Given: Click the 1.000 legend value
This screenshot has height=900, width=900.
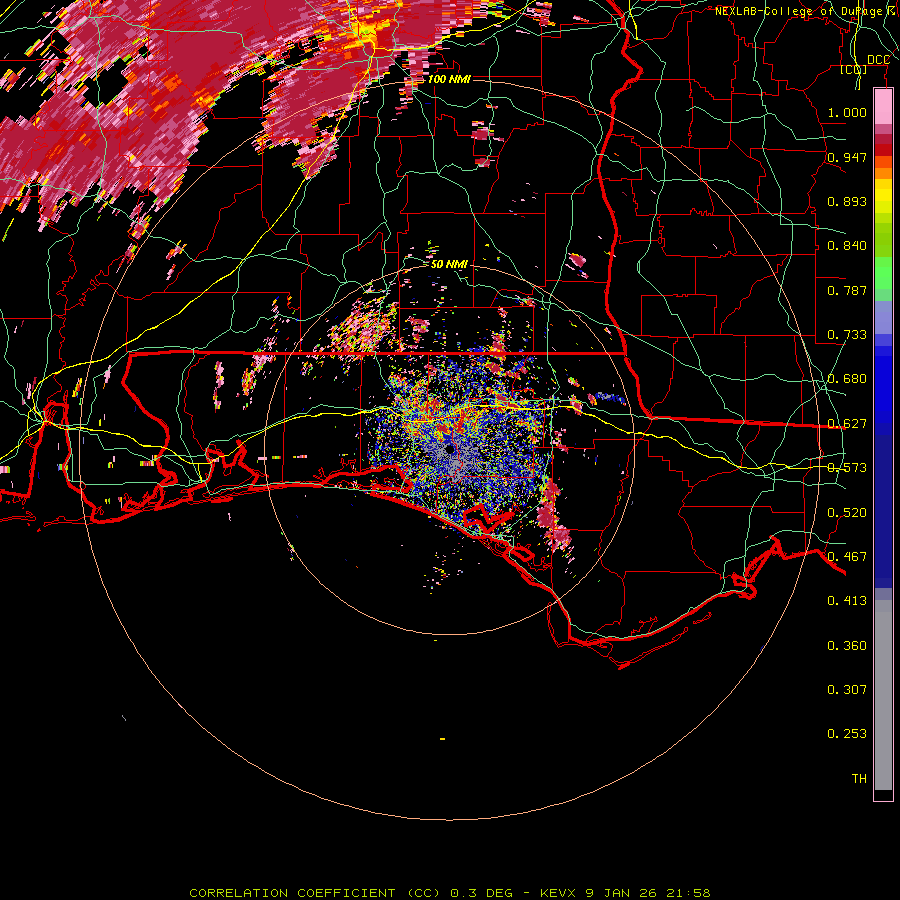Looking at the screenshot, I should coord(847,112).
